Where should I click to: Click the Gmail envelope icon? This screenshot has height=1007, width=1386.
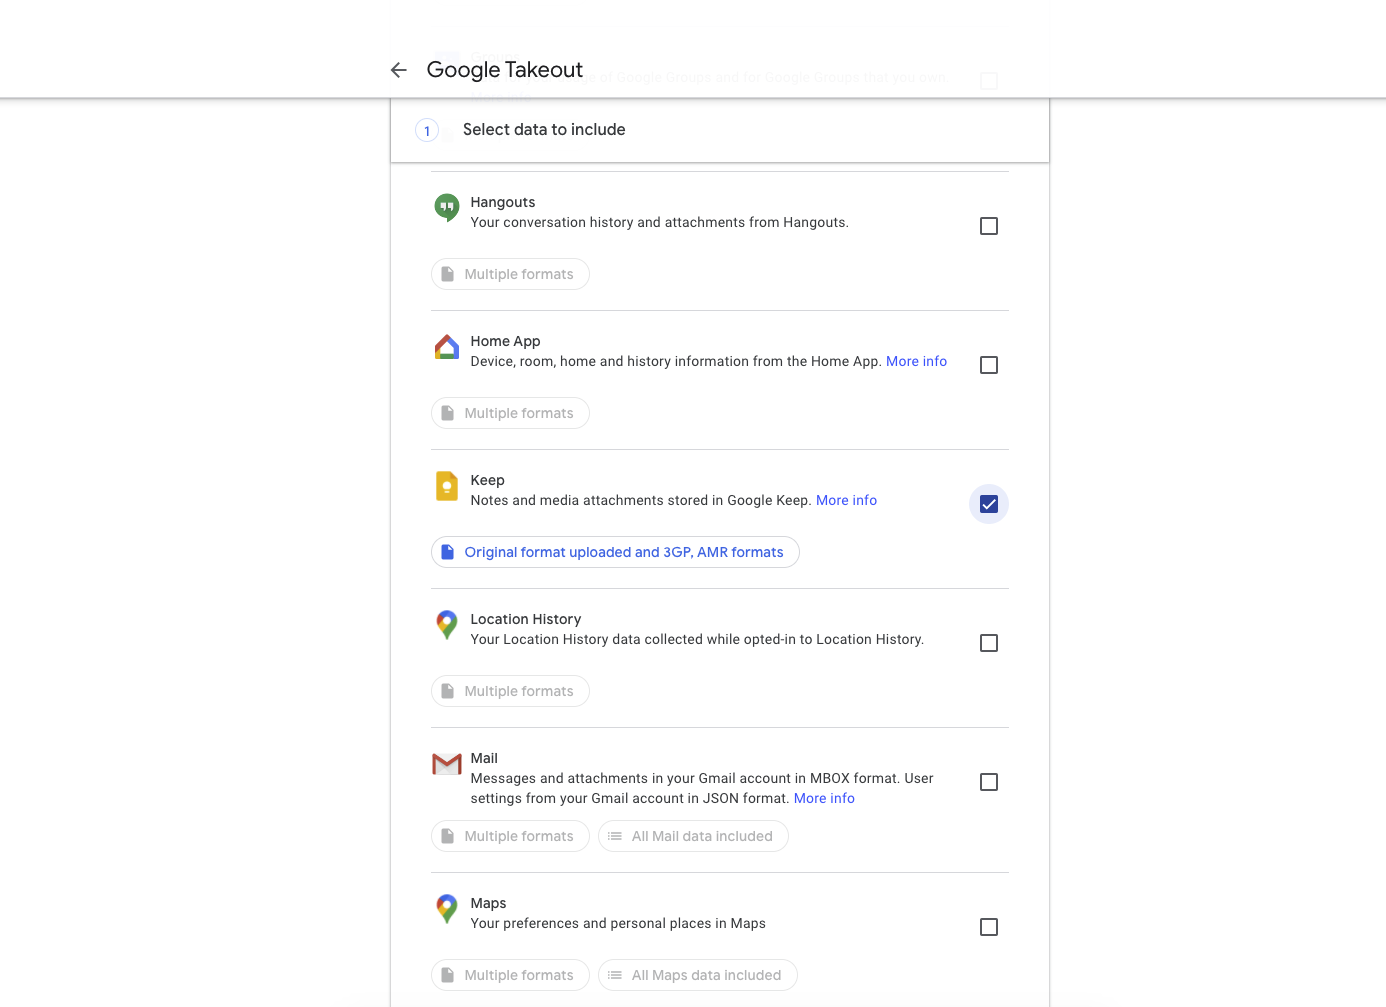pos(447,764)
